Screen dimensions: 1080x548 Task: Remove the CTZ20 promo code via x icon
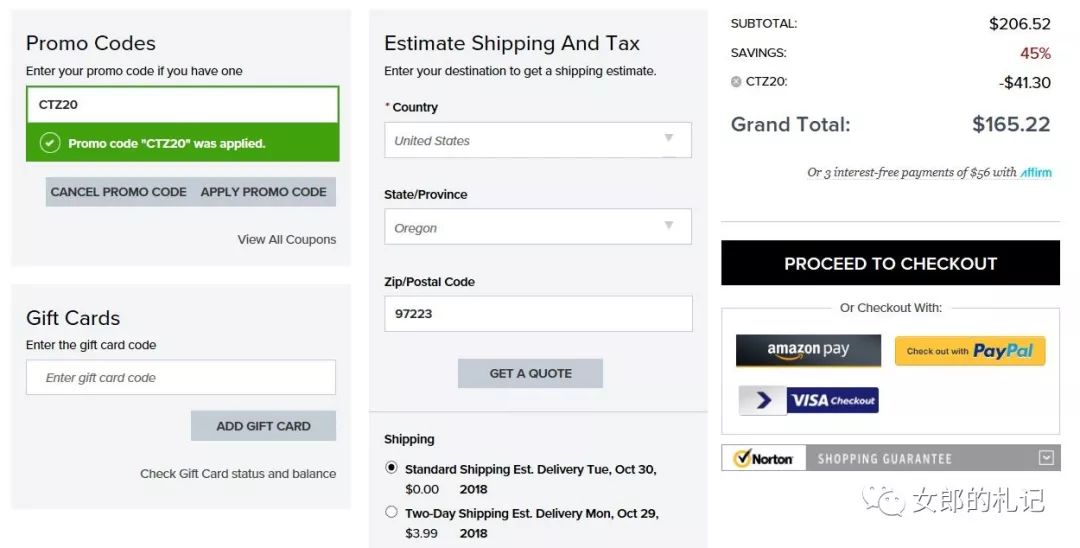coord(736,82)
